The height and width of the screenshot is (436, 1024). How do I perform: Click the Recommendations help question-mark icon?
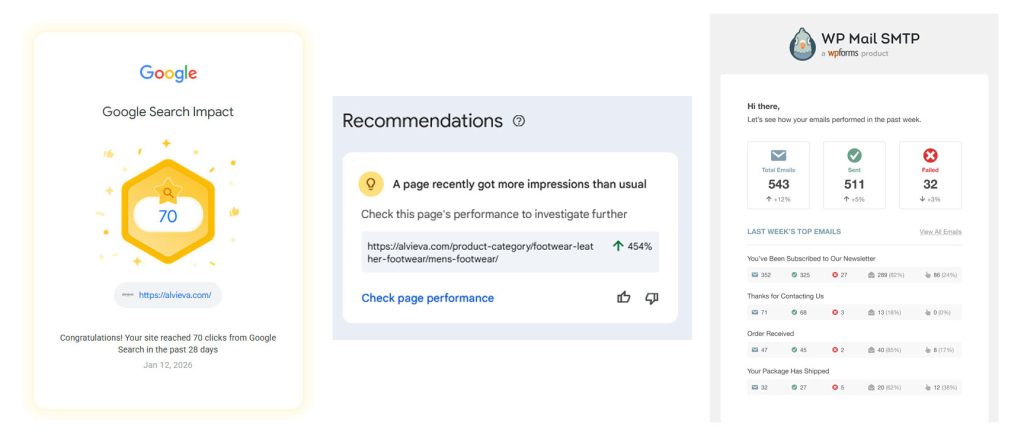518,121
